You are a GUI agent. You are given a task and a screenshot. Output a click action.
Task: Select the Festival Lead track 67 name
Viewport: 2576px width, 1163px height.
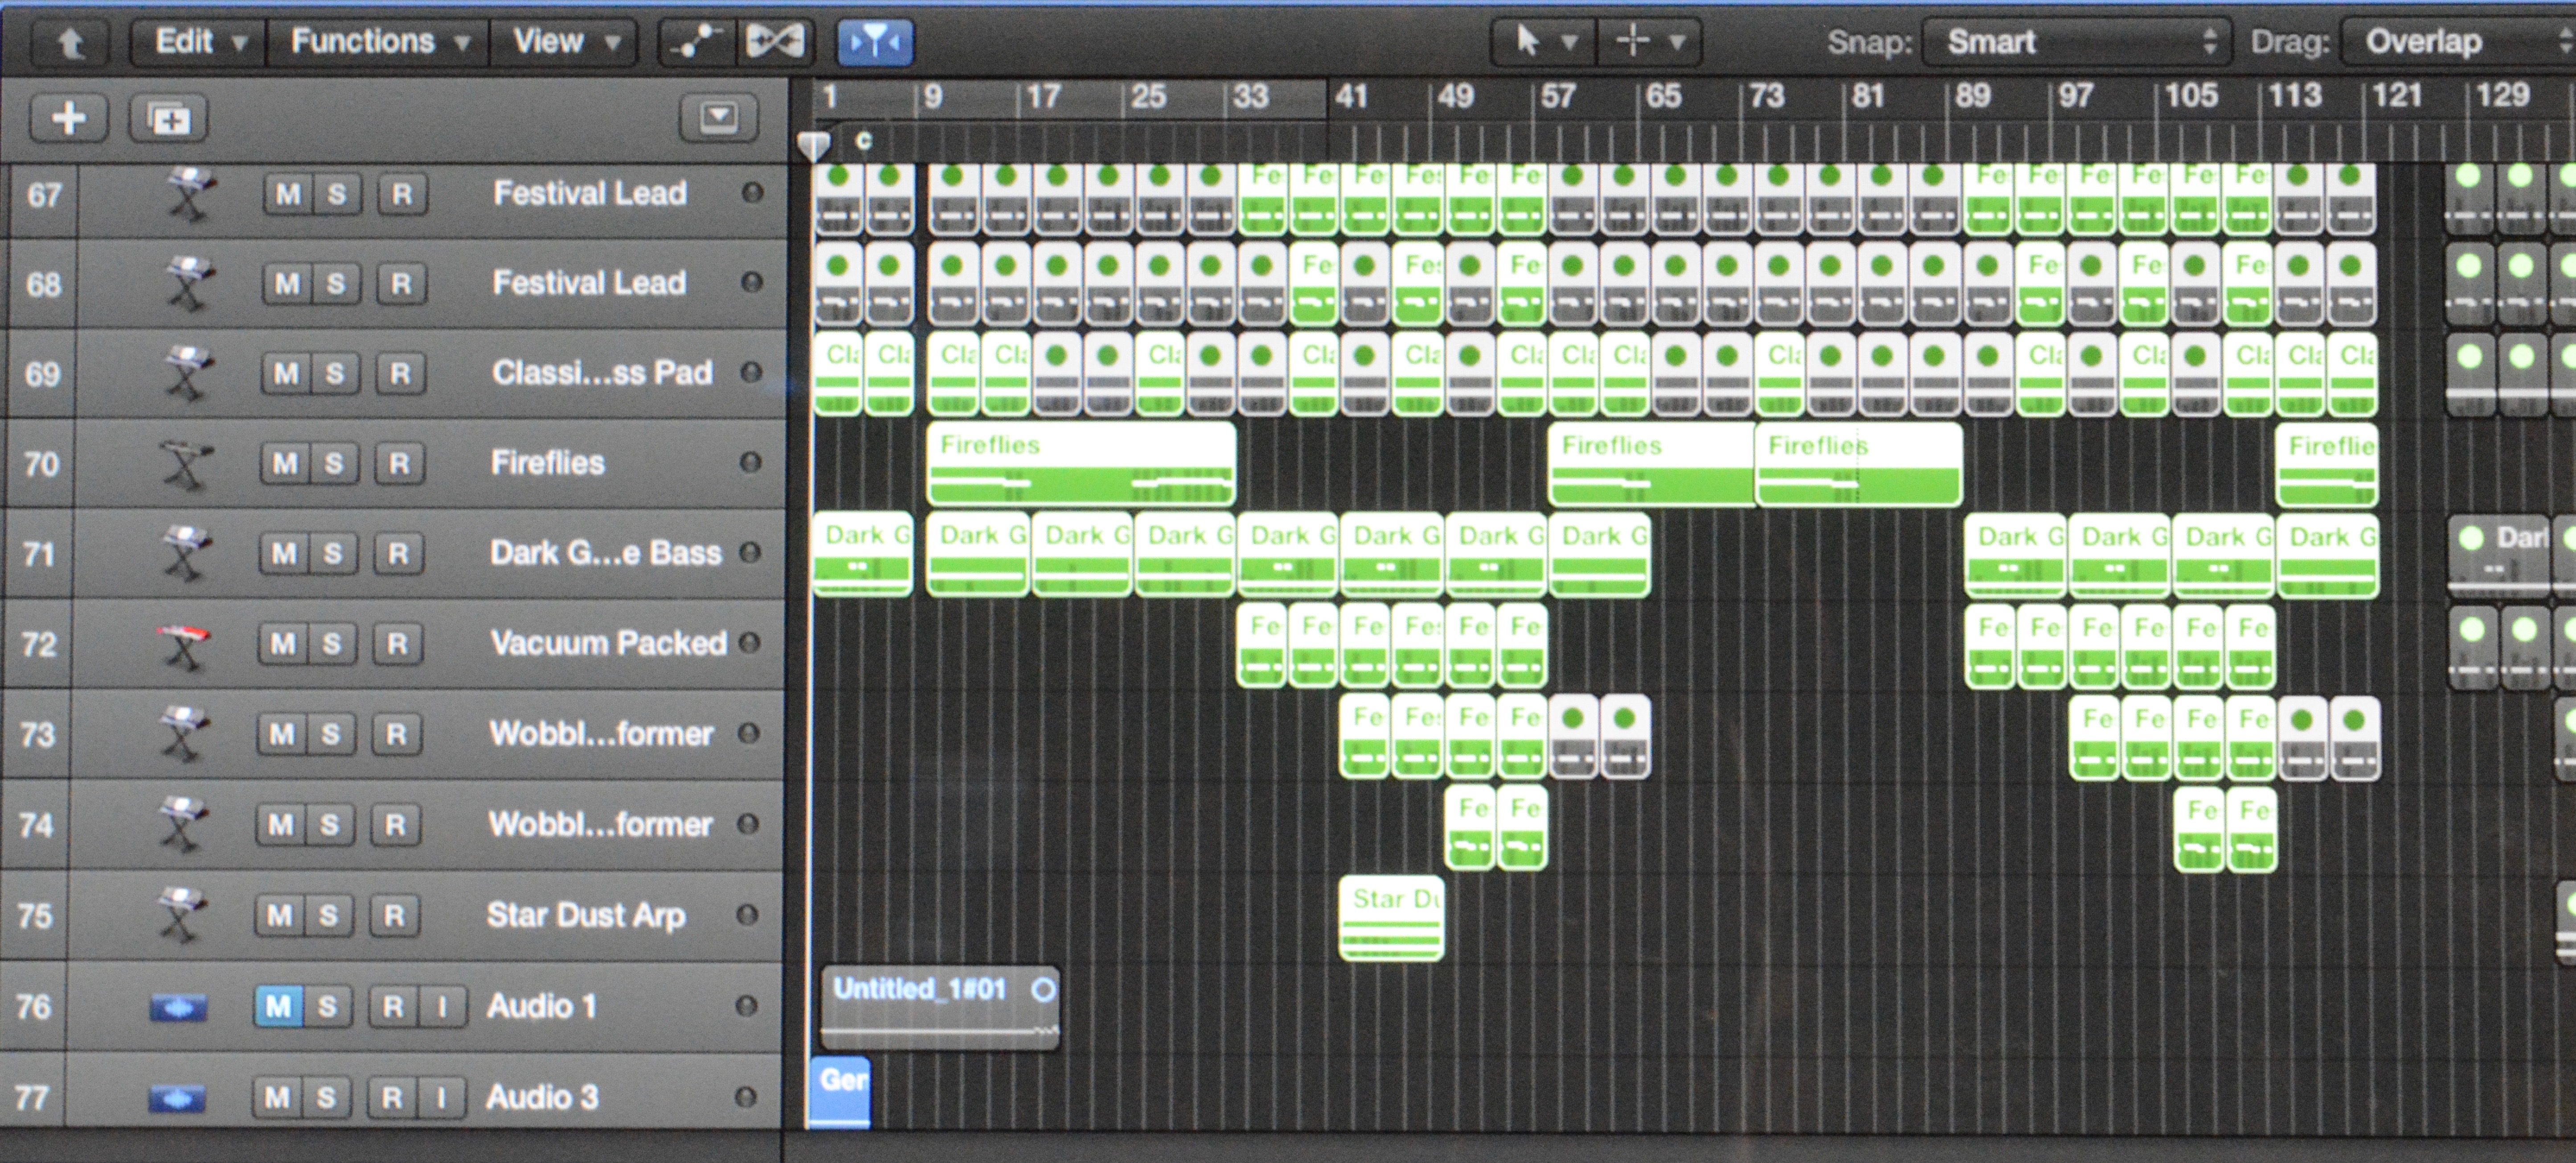tap(590, 193)
